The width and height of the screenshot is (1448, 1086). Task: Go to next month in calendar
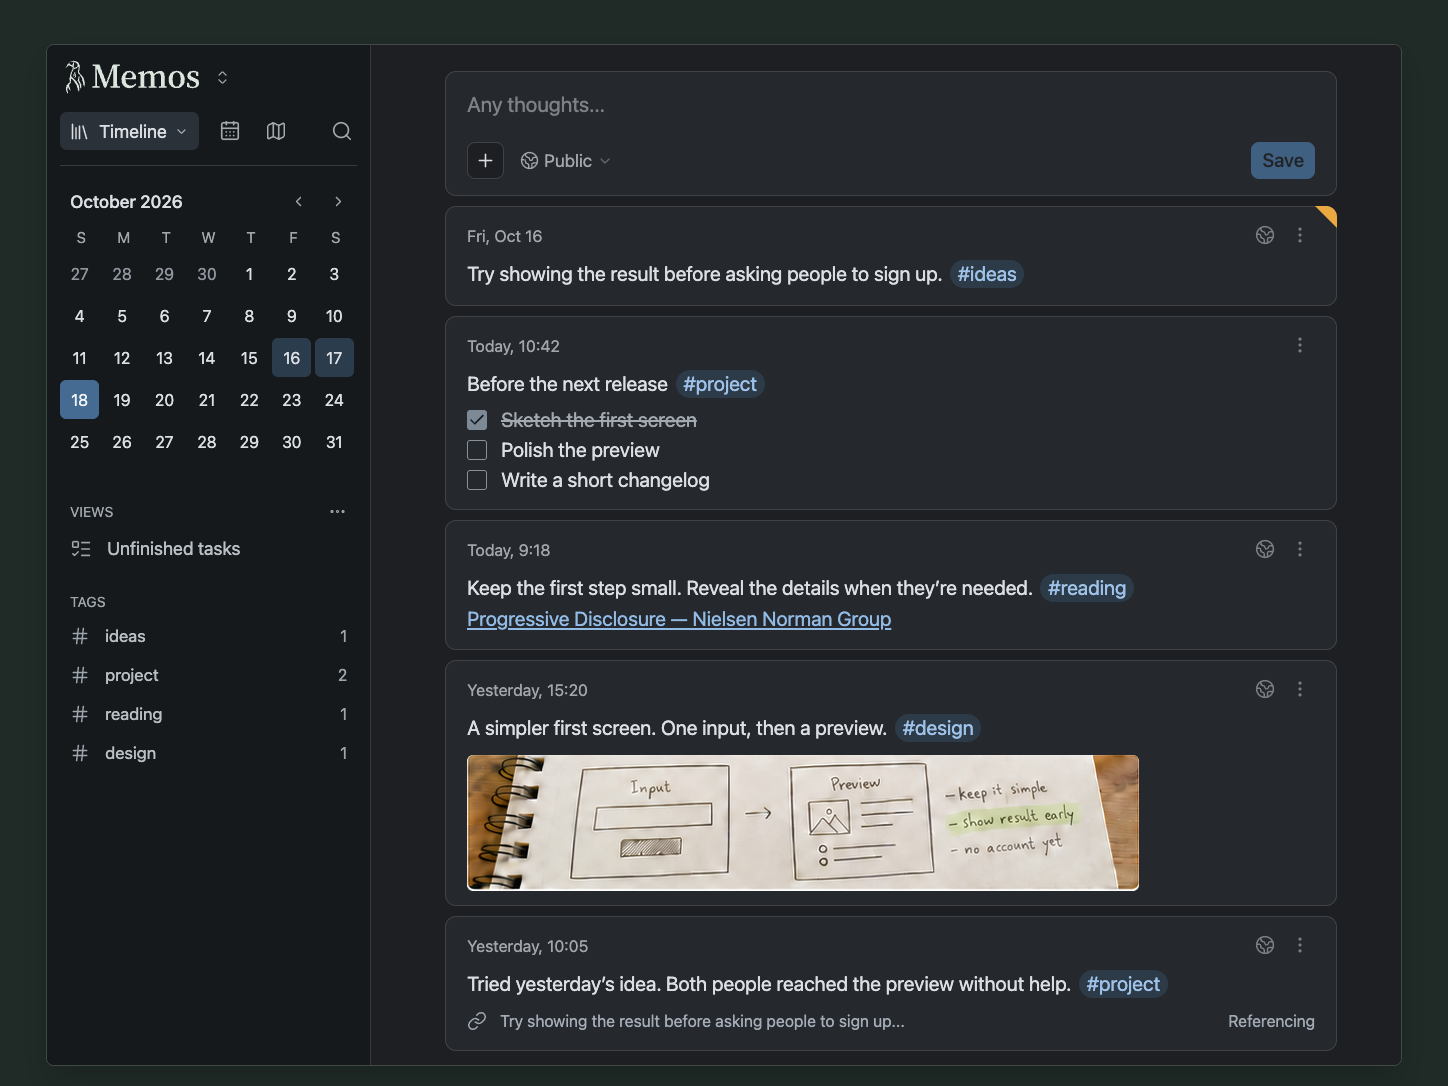(338, 201)
